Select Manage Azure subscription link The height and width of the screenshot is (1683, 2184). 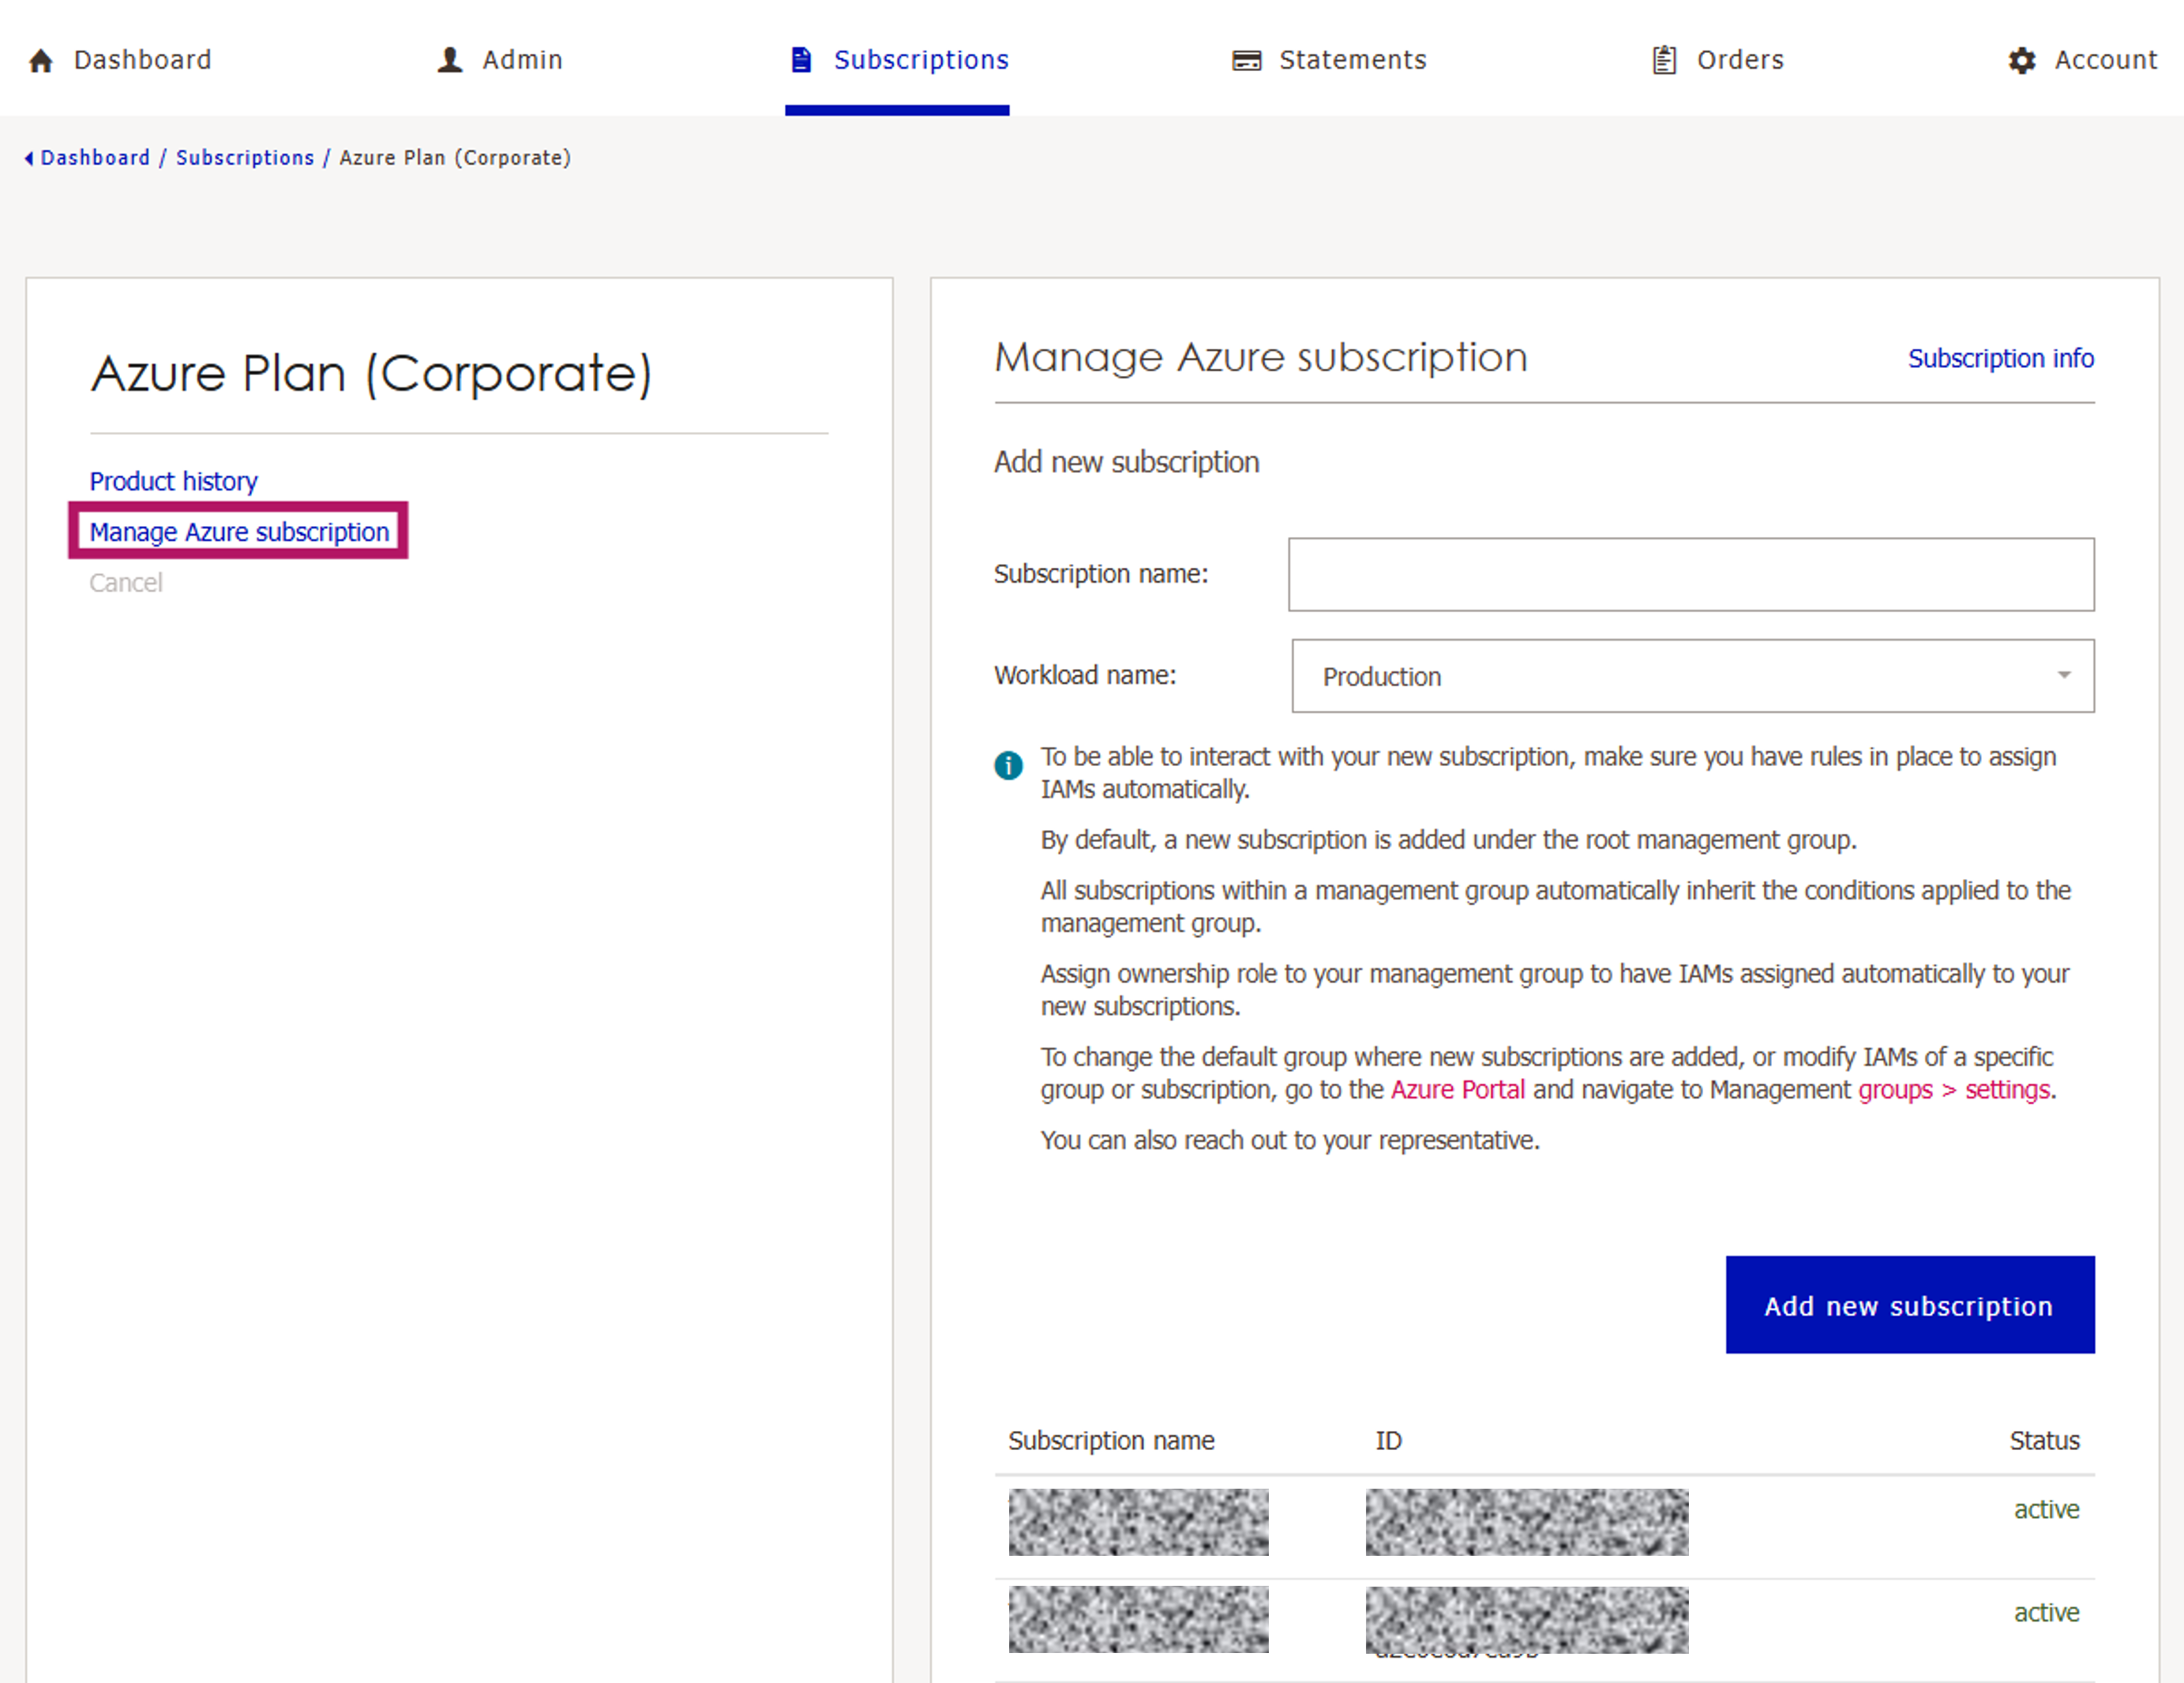pyautogui.click(x=239, y=532)
